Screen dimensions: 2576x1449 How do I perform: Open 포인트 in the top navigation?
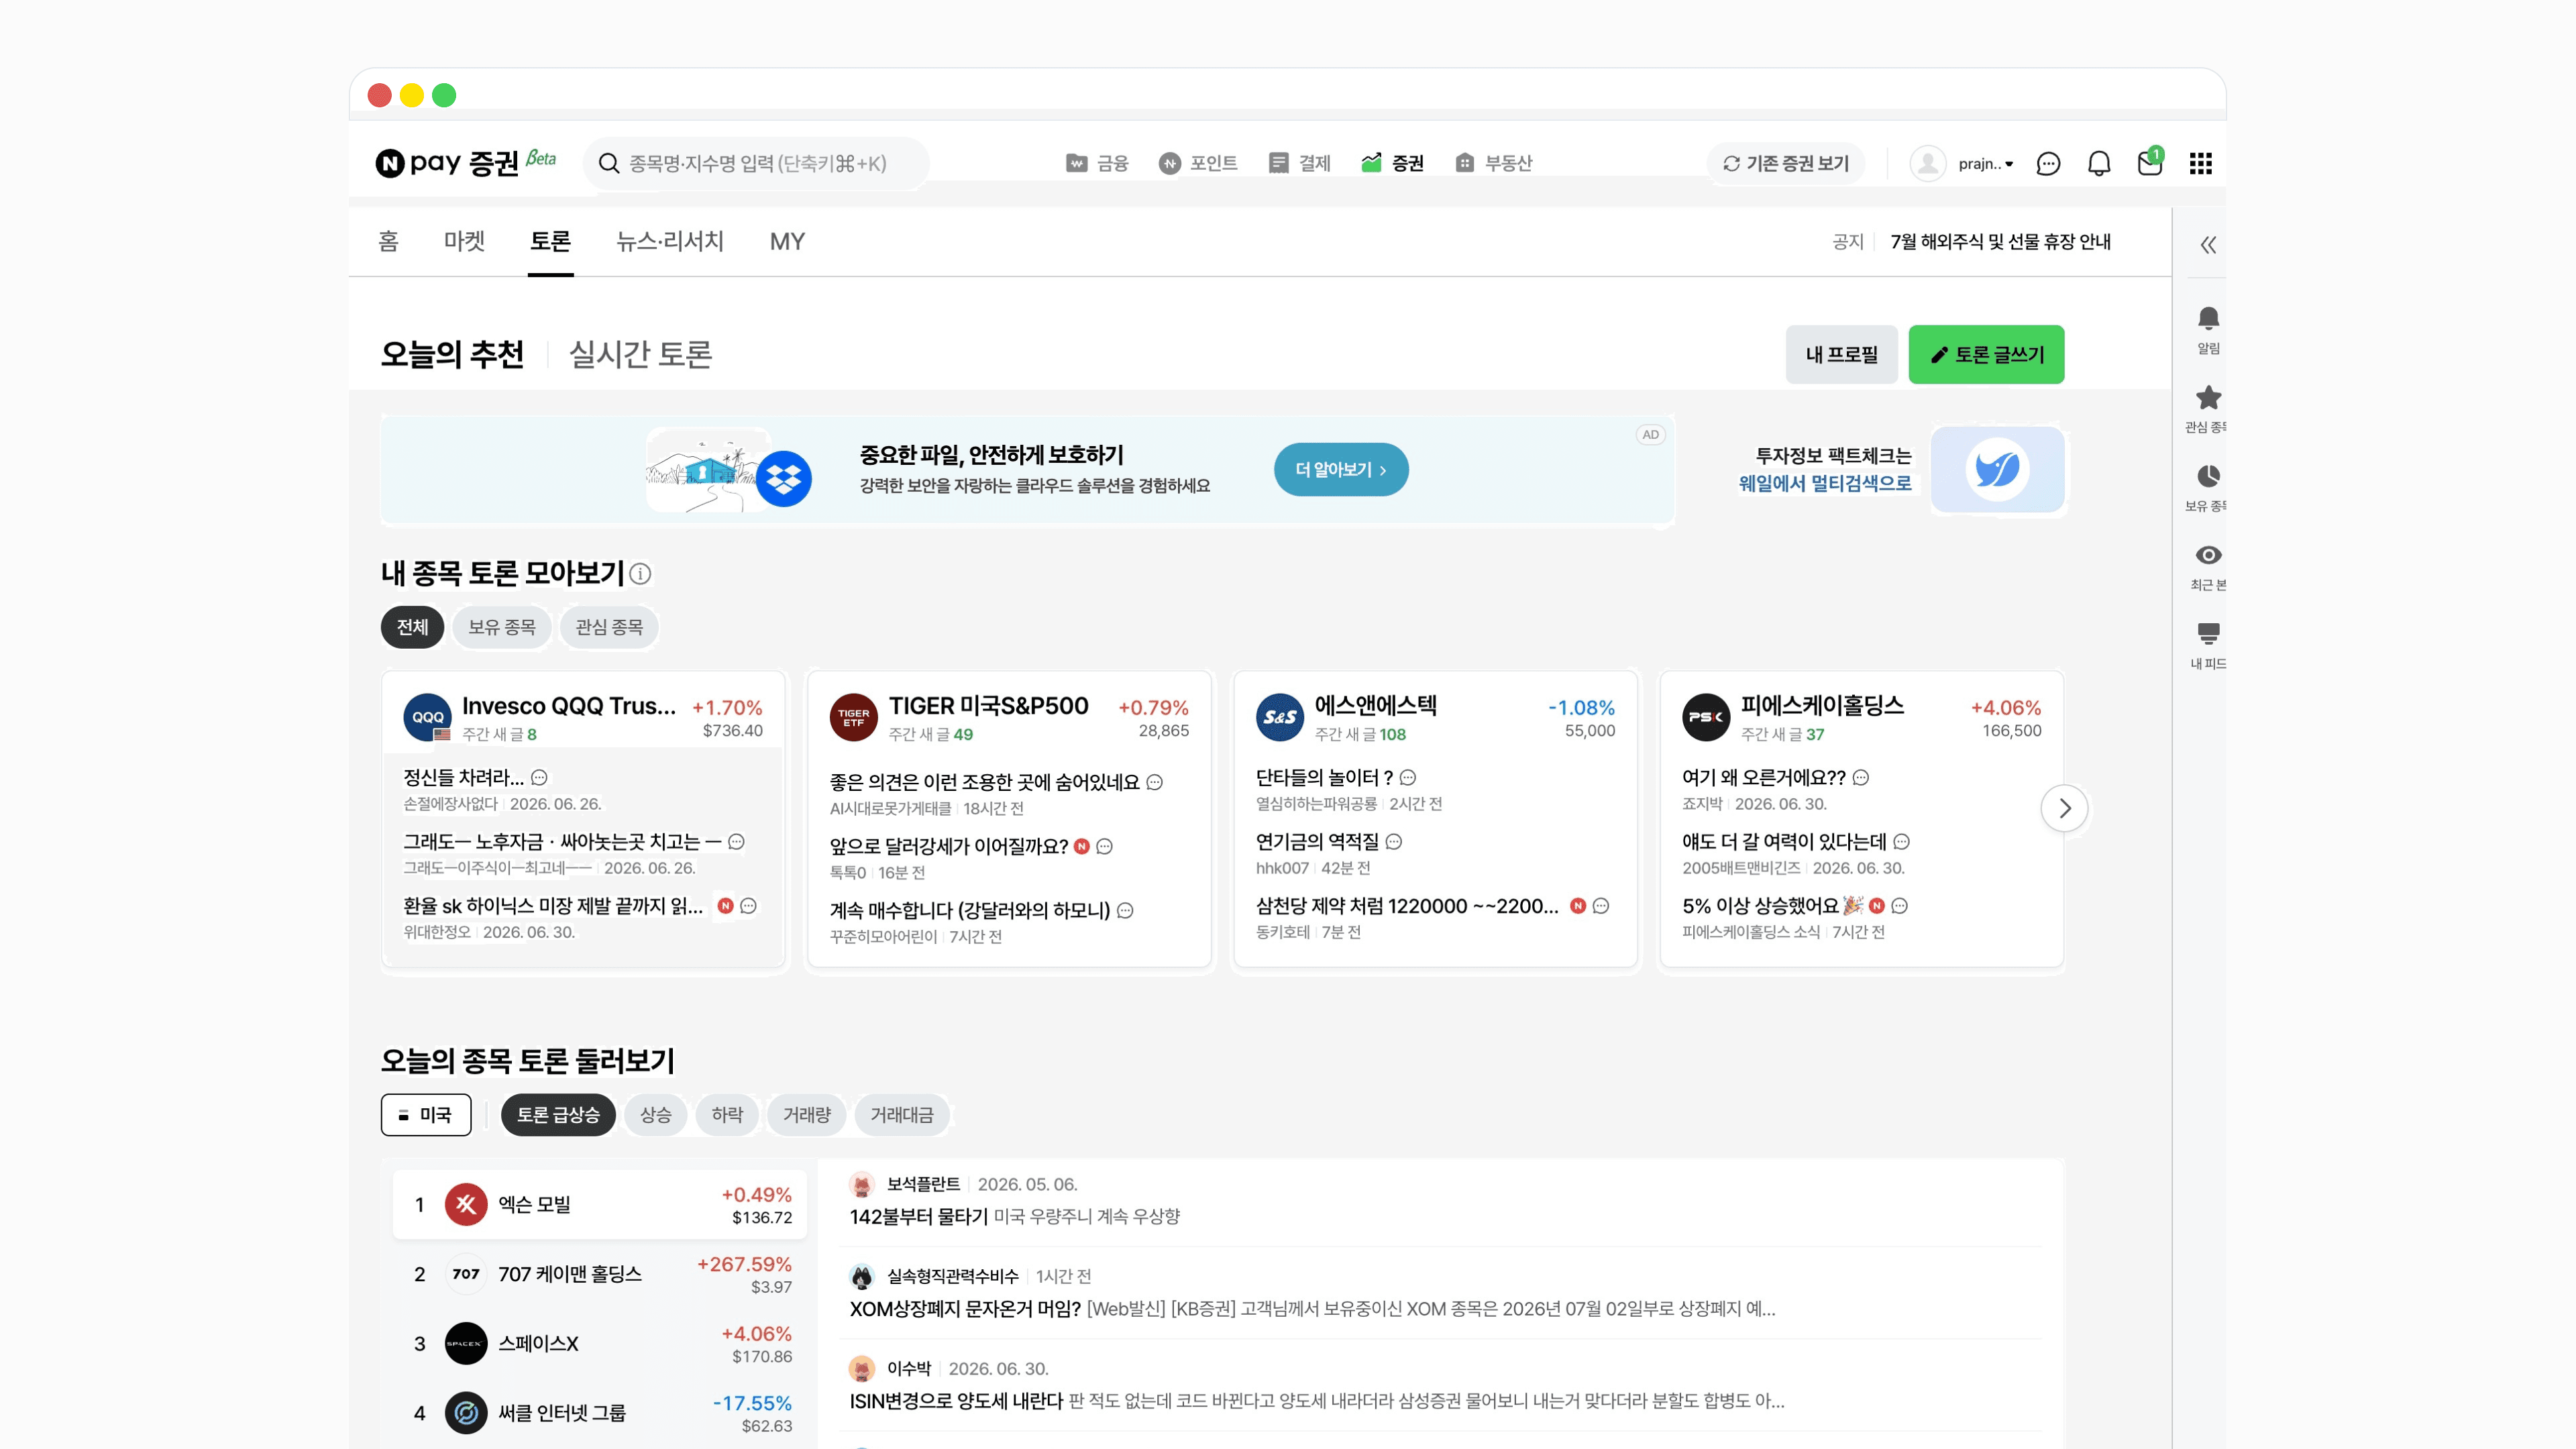(x=1198, y=163)
